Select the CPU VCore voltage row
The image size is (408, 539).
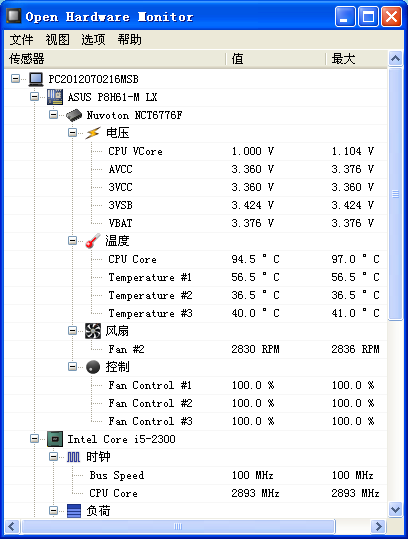[196, 151]
